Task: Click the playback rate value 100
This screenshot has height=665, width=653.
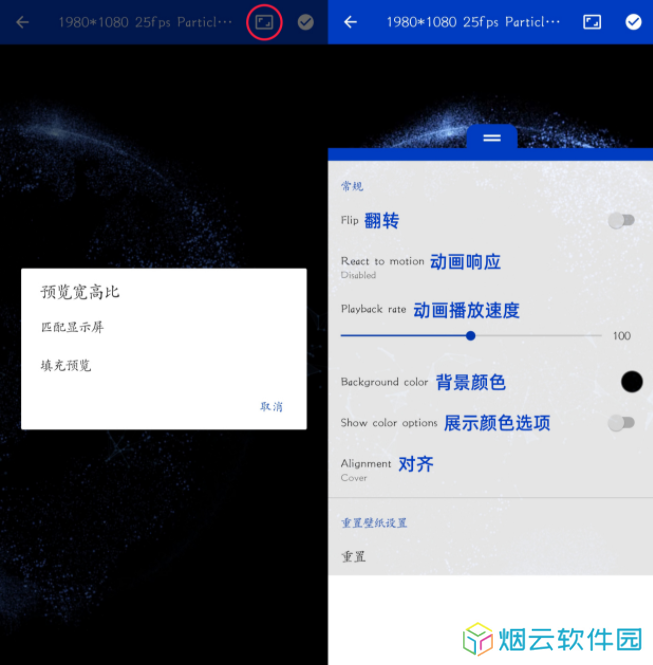Action: (x=622, y=336)
